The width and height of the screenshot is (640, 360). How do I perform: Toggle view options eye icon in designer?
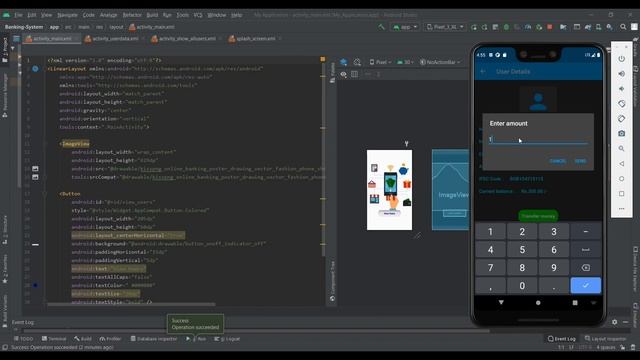point(344,74)
